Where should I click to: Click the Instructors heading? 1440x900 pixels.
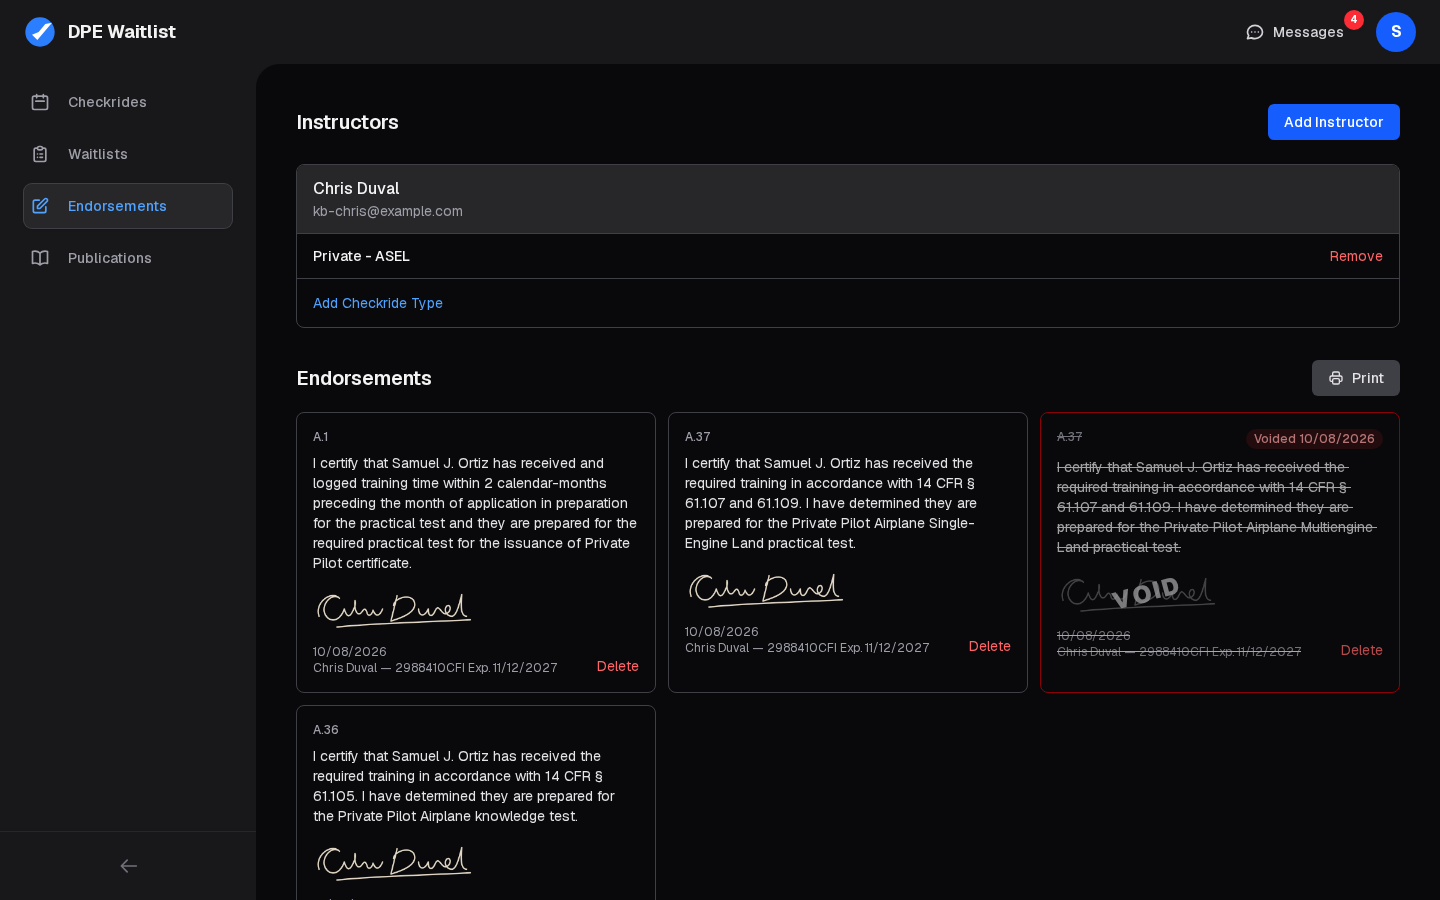347,122
